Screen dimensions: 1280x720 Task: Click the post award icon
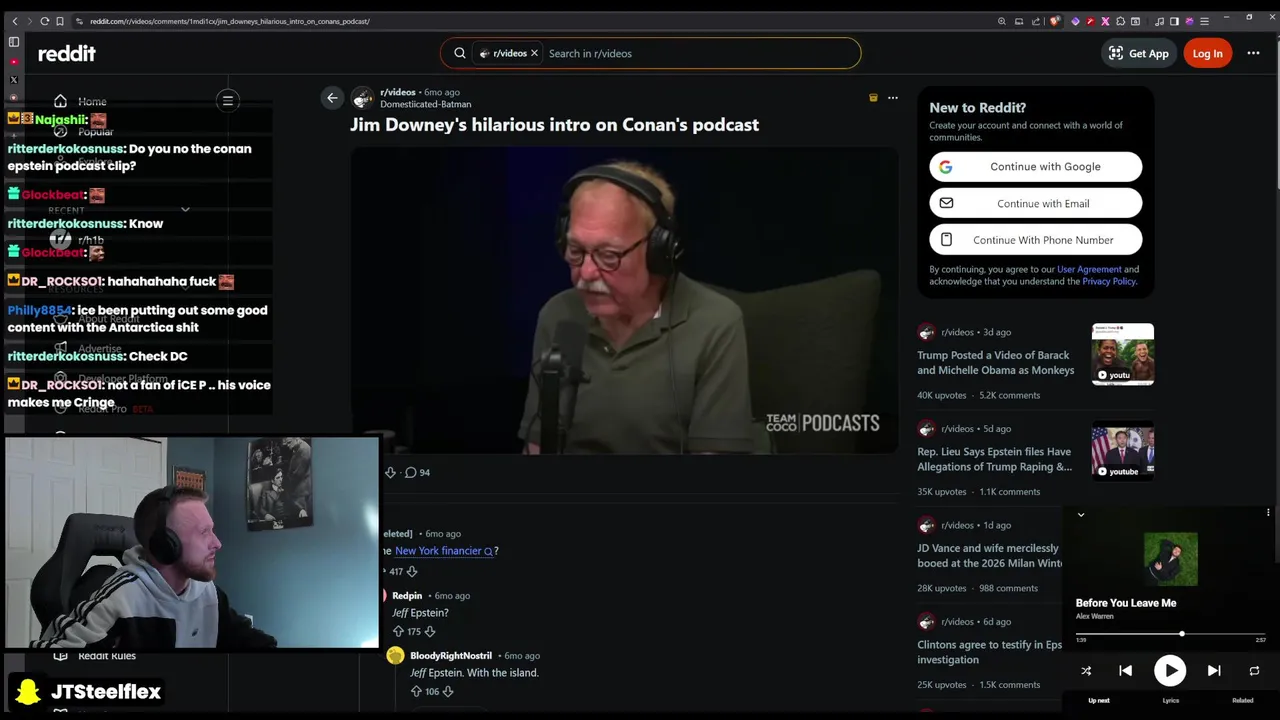(873, 98)
